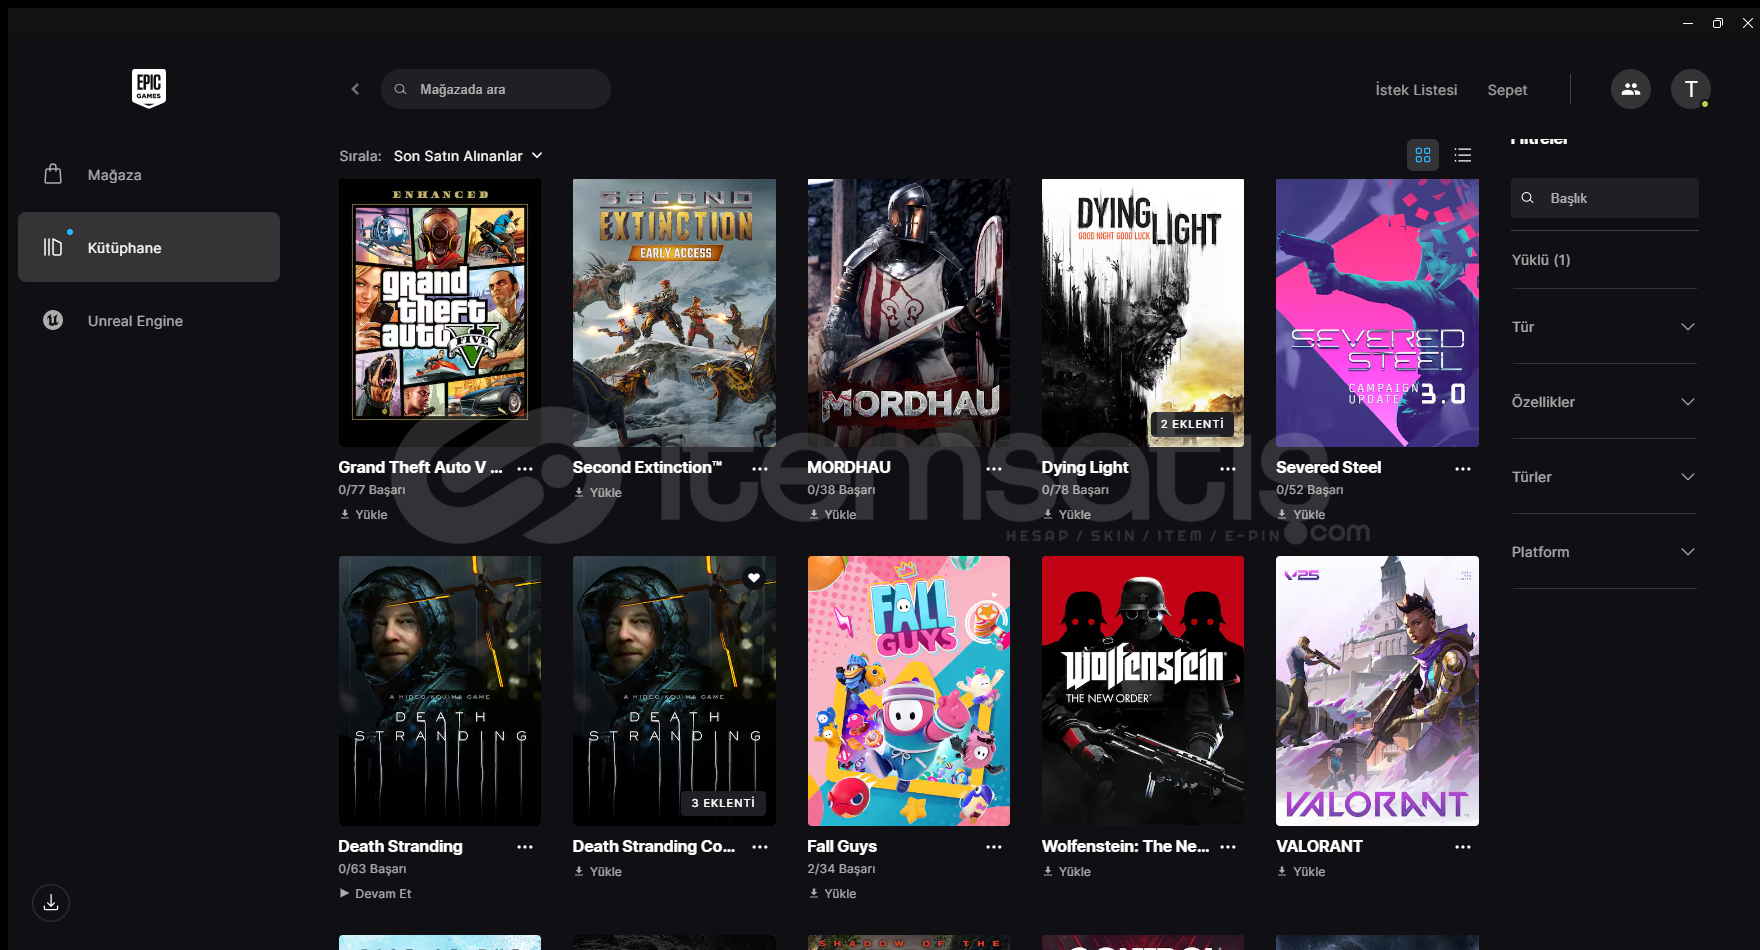1760x950 pixels.
Task: Expand the Platform filter
Action: [x=1604, y=552]
